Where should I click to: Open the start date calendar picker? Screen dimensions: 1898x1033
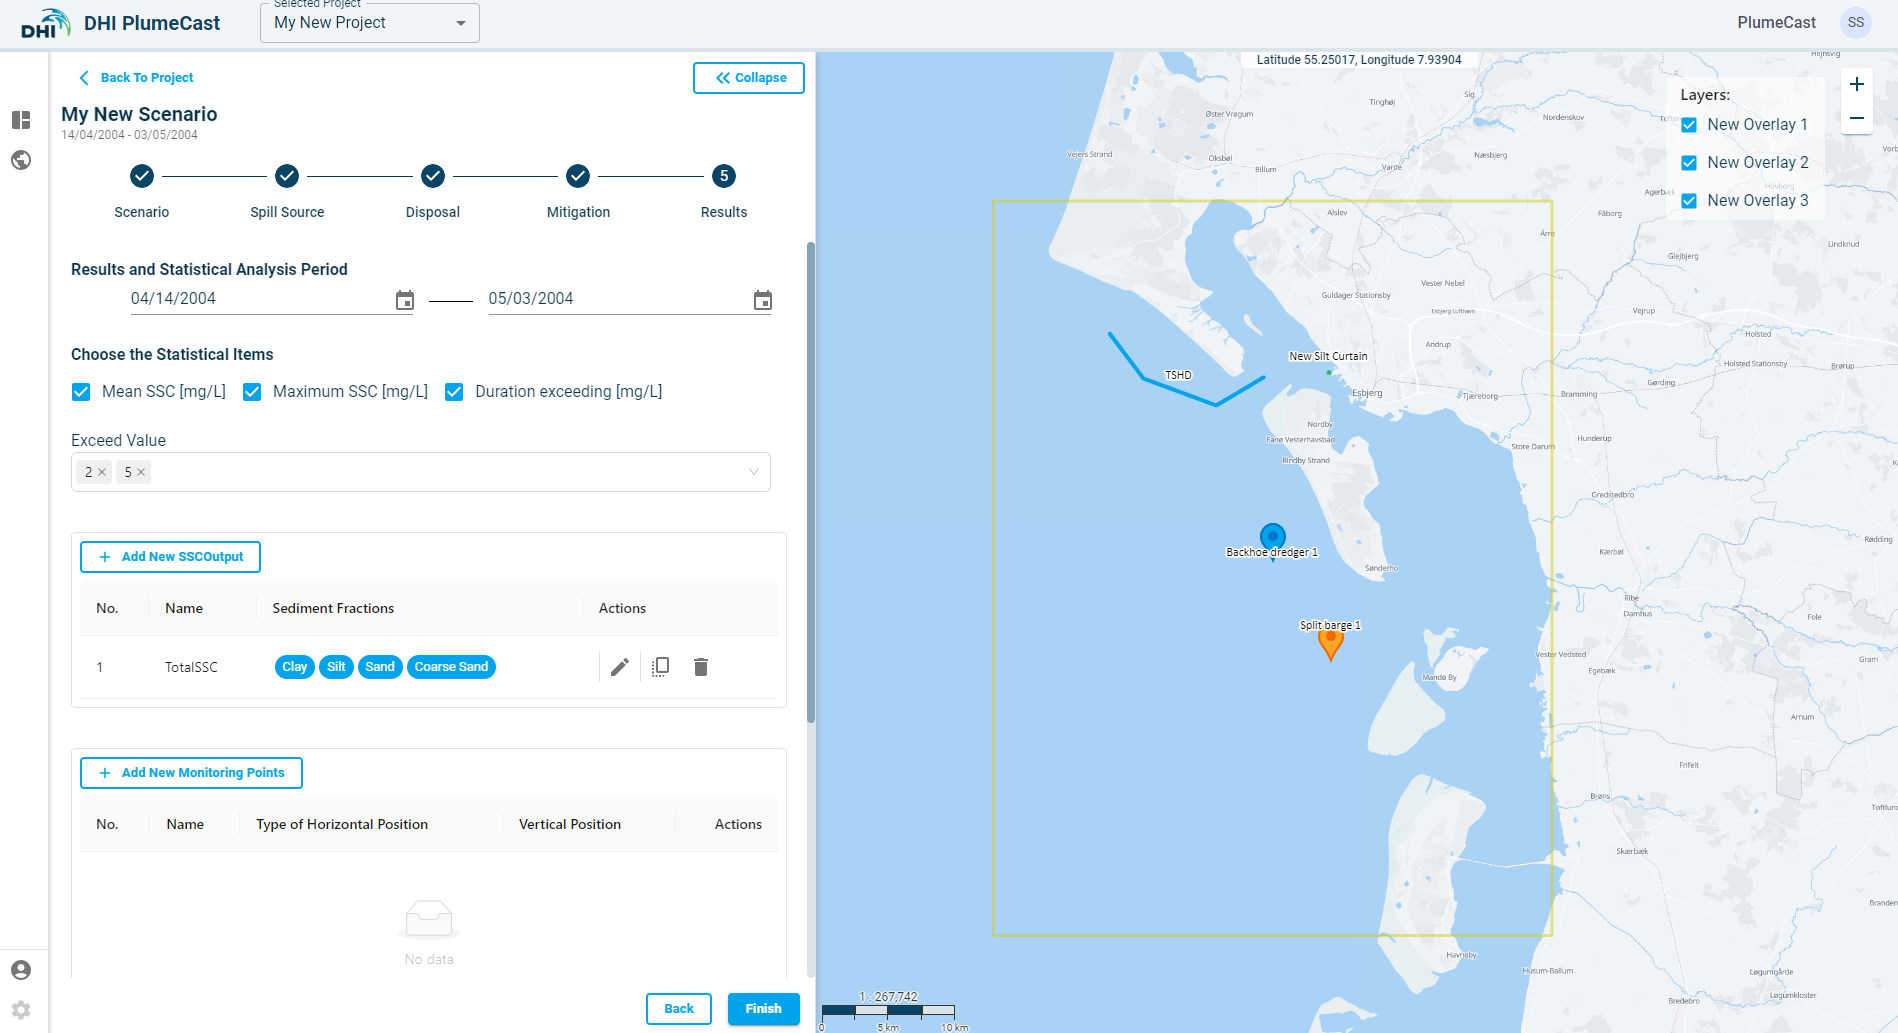tap(404, 300)
